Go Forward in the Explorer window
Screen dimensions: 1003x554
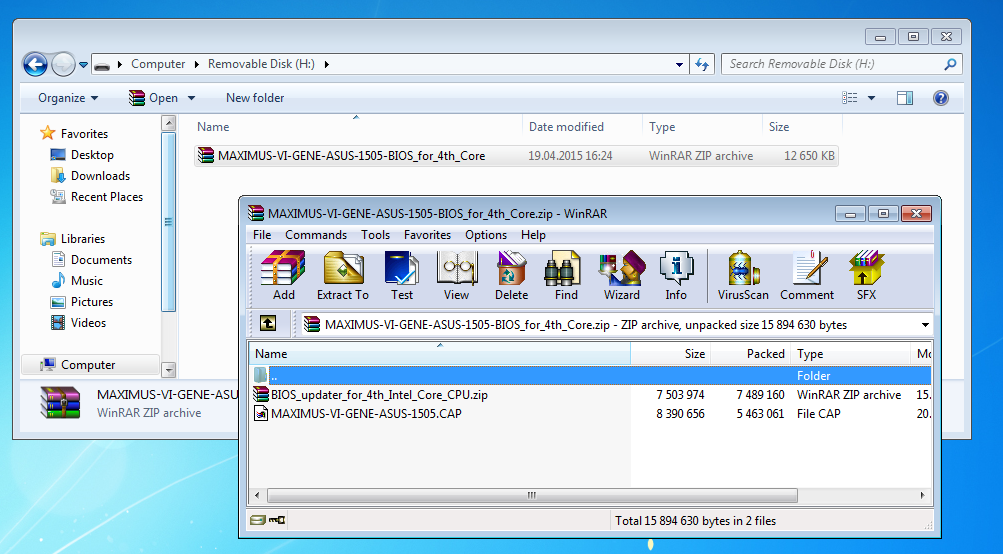(x=63, y=64)
